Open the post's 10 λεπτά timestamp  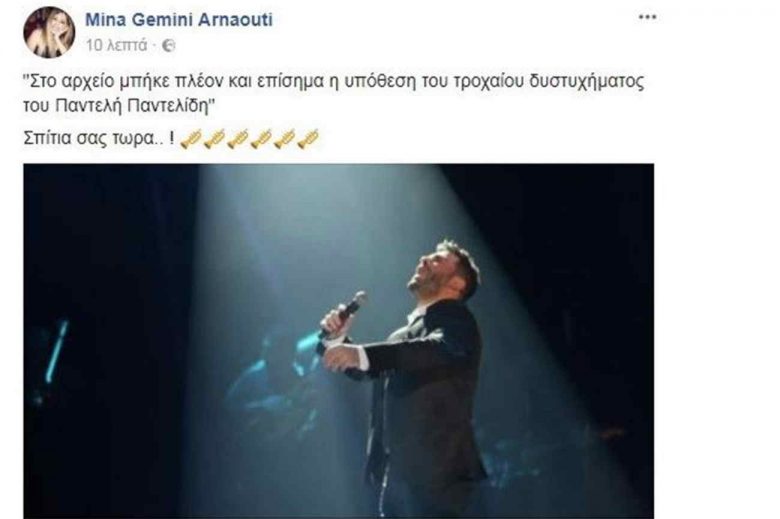(116, 45)
